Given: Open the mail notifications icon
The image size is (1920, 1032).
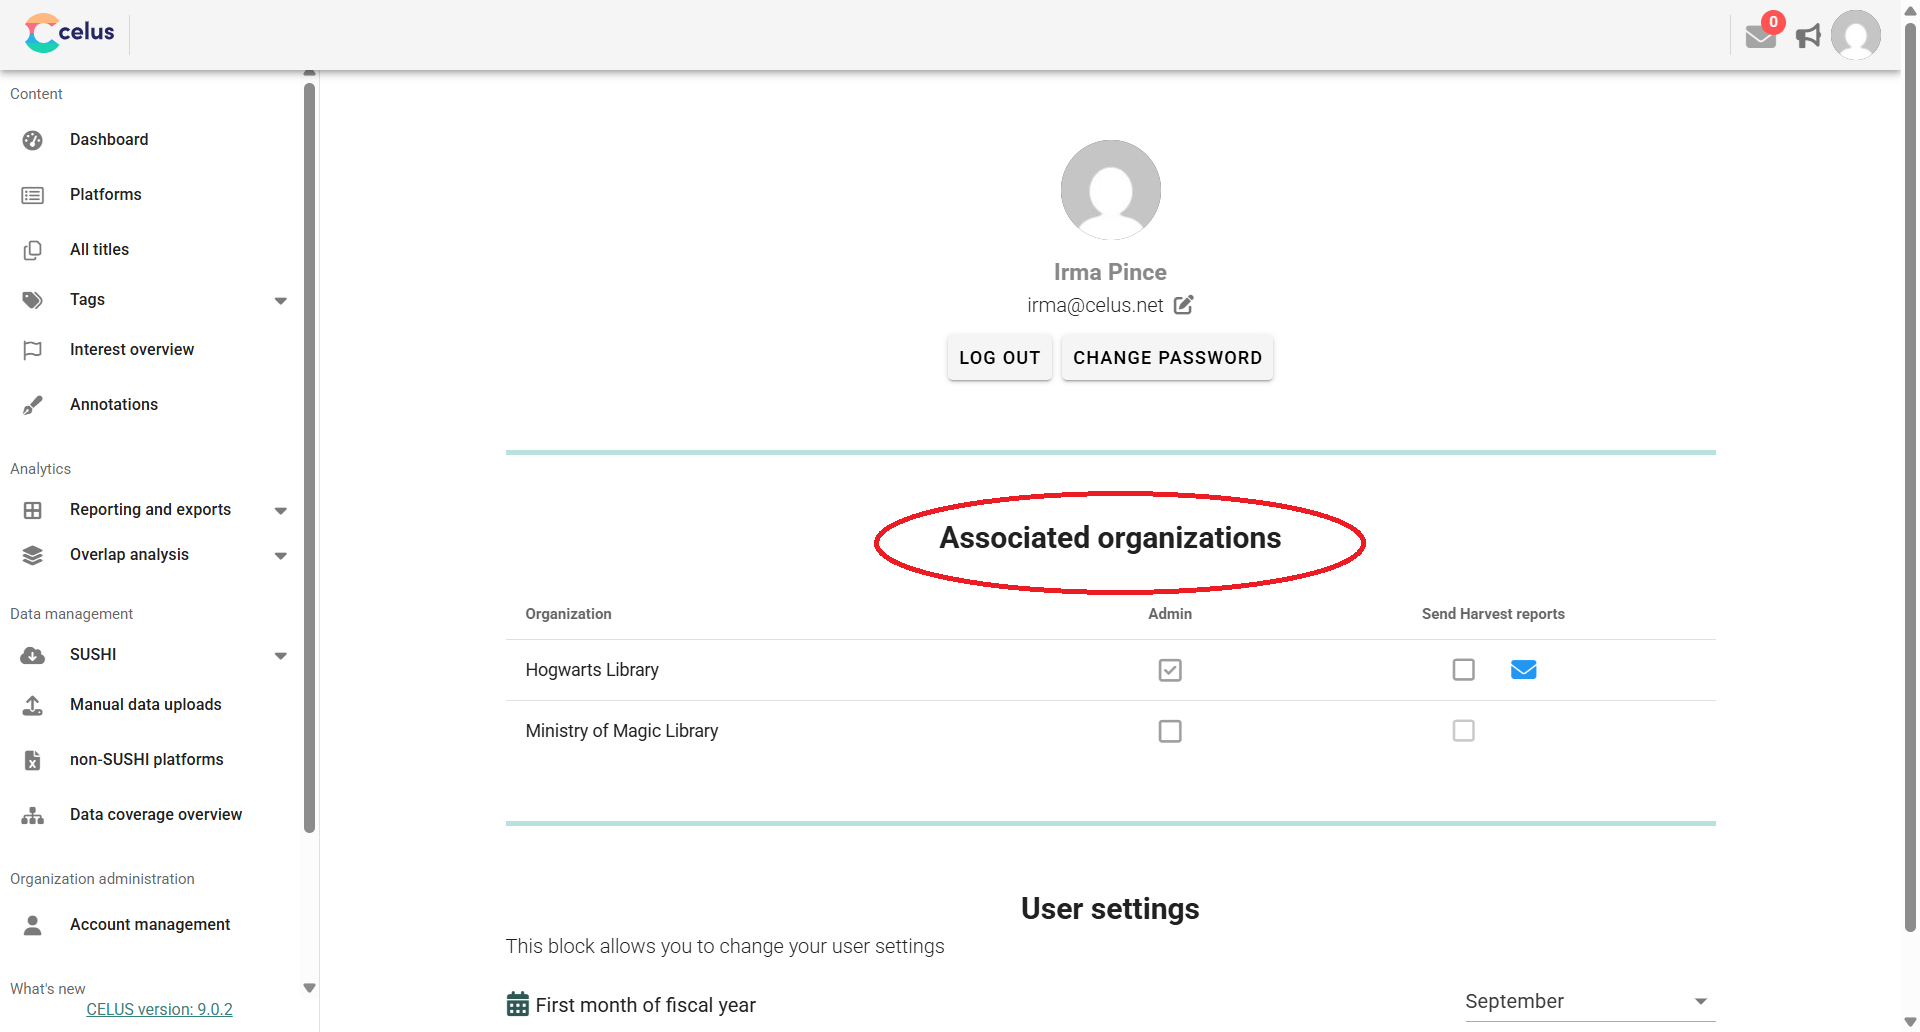Looking at the screenshot, I should pyautogui.click(x=1761, y=36).
